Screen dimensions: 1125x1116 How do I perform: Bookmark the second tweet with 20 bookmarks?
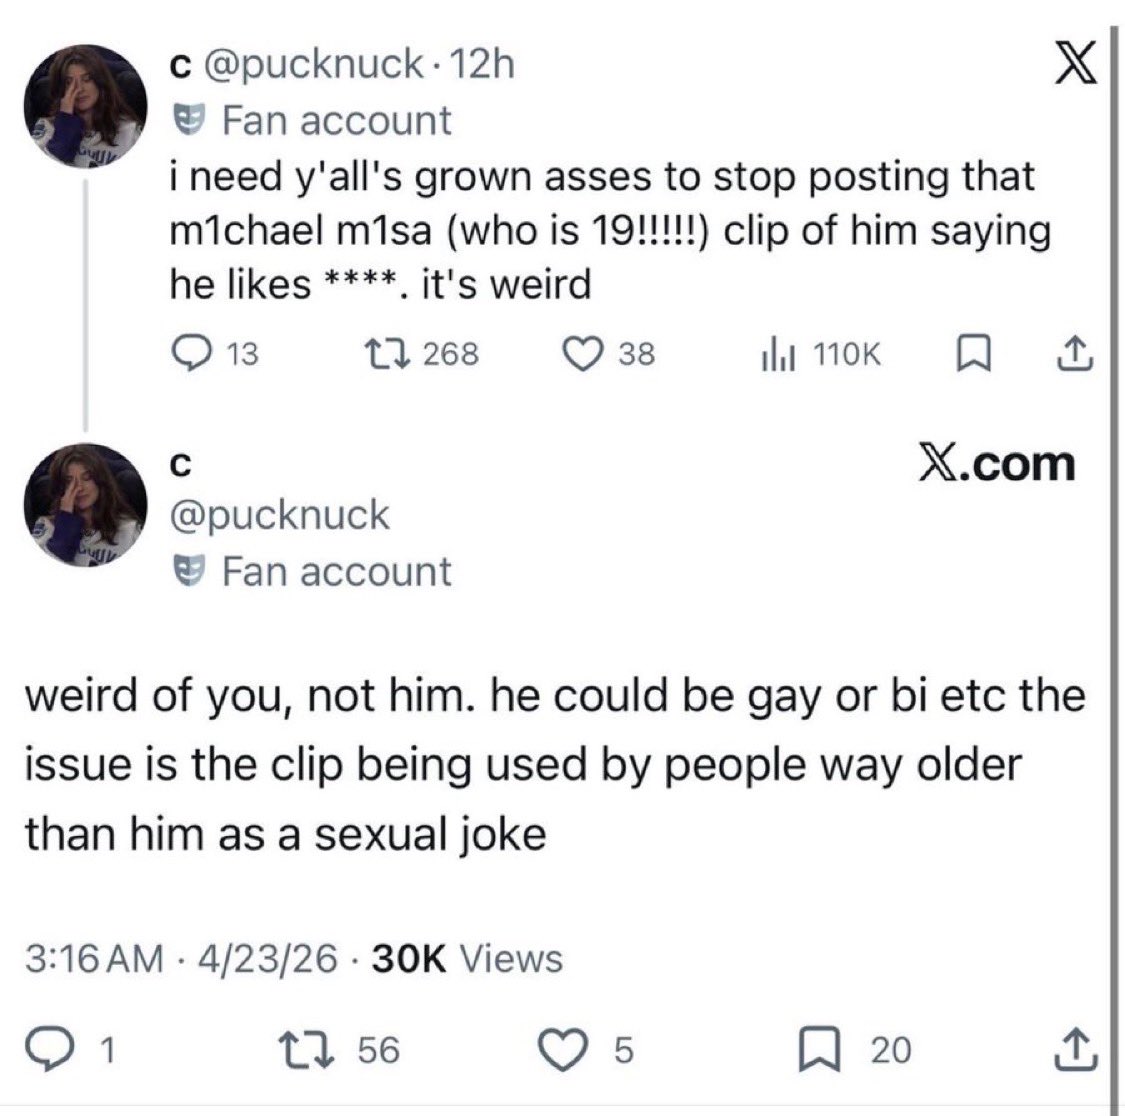pyautogui.click(x=855, y=1049)
